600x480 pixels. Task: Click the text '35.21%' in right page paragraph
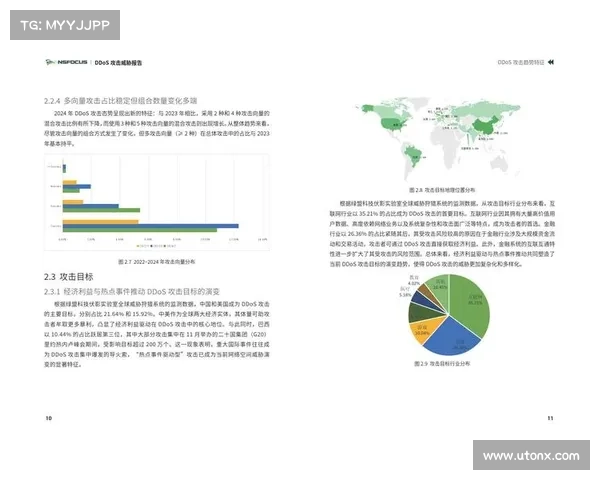click(368, 213)
